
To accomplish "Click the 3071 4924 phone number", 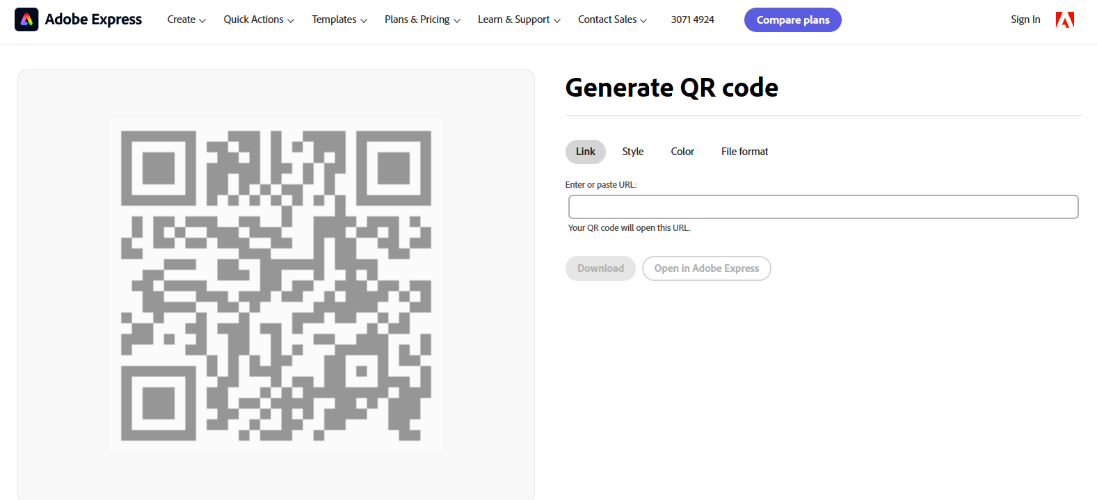I will 693,20.
